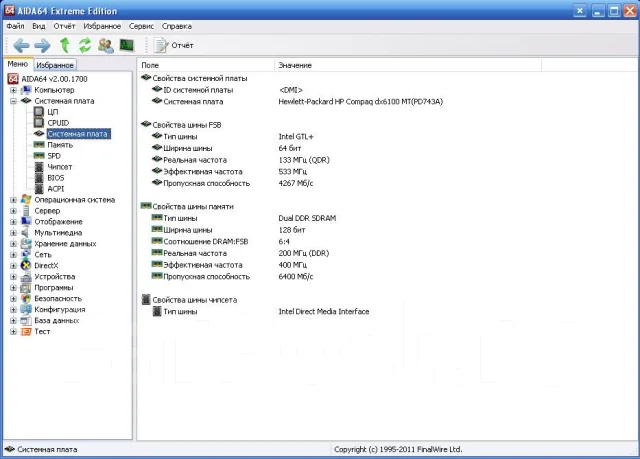
Task: Select the ID системной платы row
Action: 198,90
